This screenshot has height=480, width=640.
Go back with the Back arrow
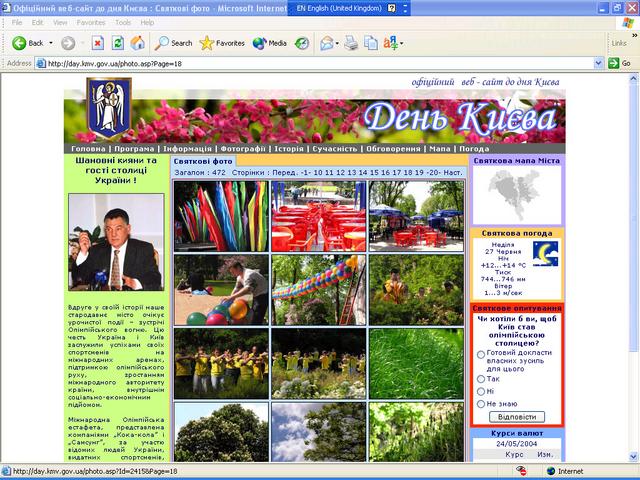[27, 43]
